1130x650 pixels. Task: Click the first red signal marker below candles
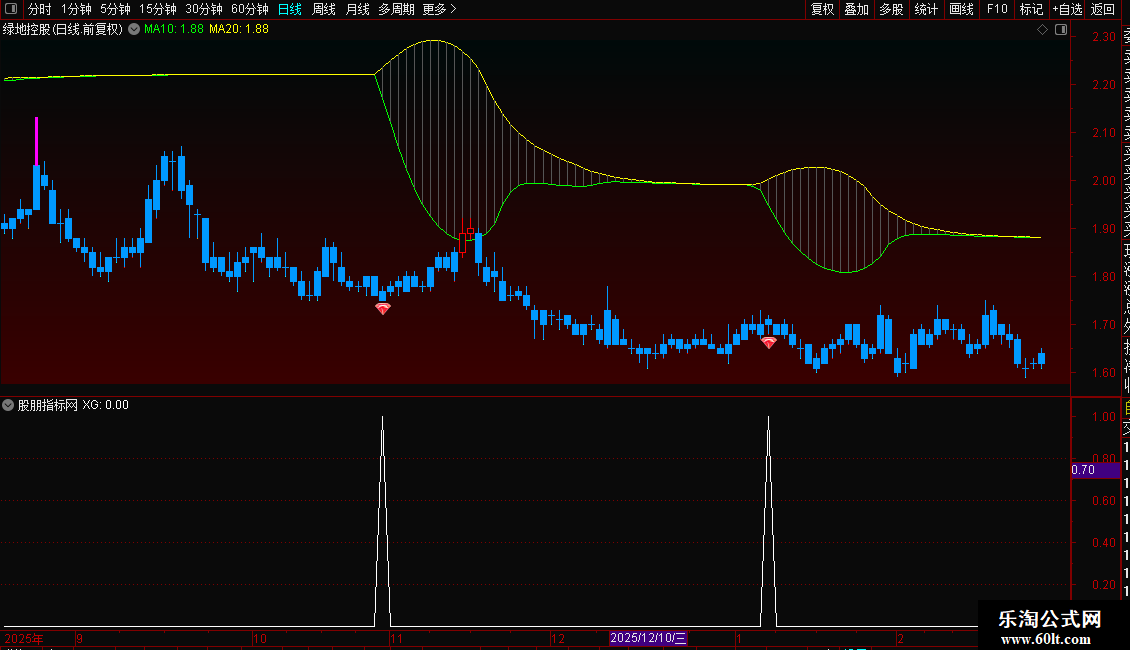click(383, 308)
